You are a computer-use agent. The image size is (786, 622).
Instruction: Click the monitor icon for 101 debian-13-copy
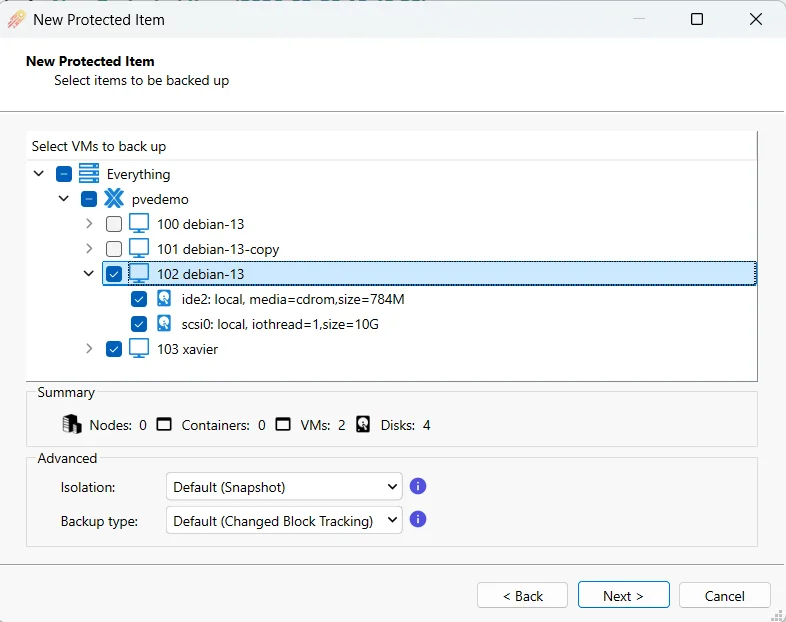tap(139, 249)
